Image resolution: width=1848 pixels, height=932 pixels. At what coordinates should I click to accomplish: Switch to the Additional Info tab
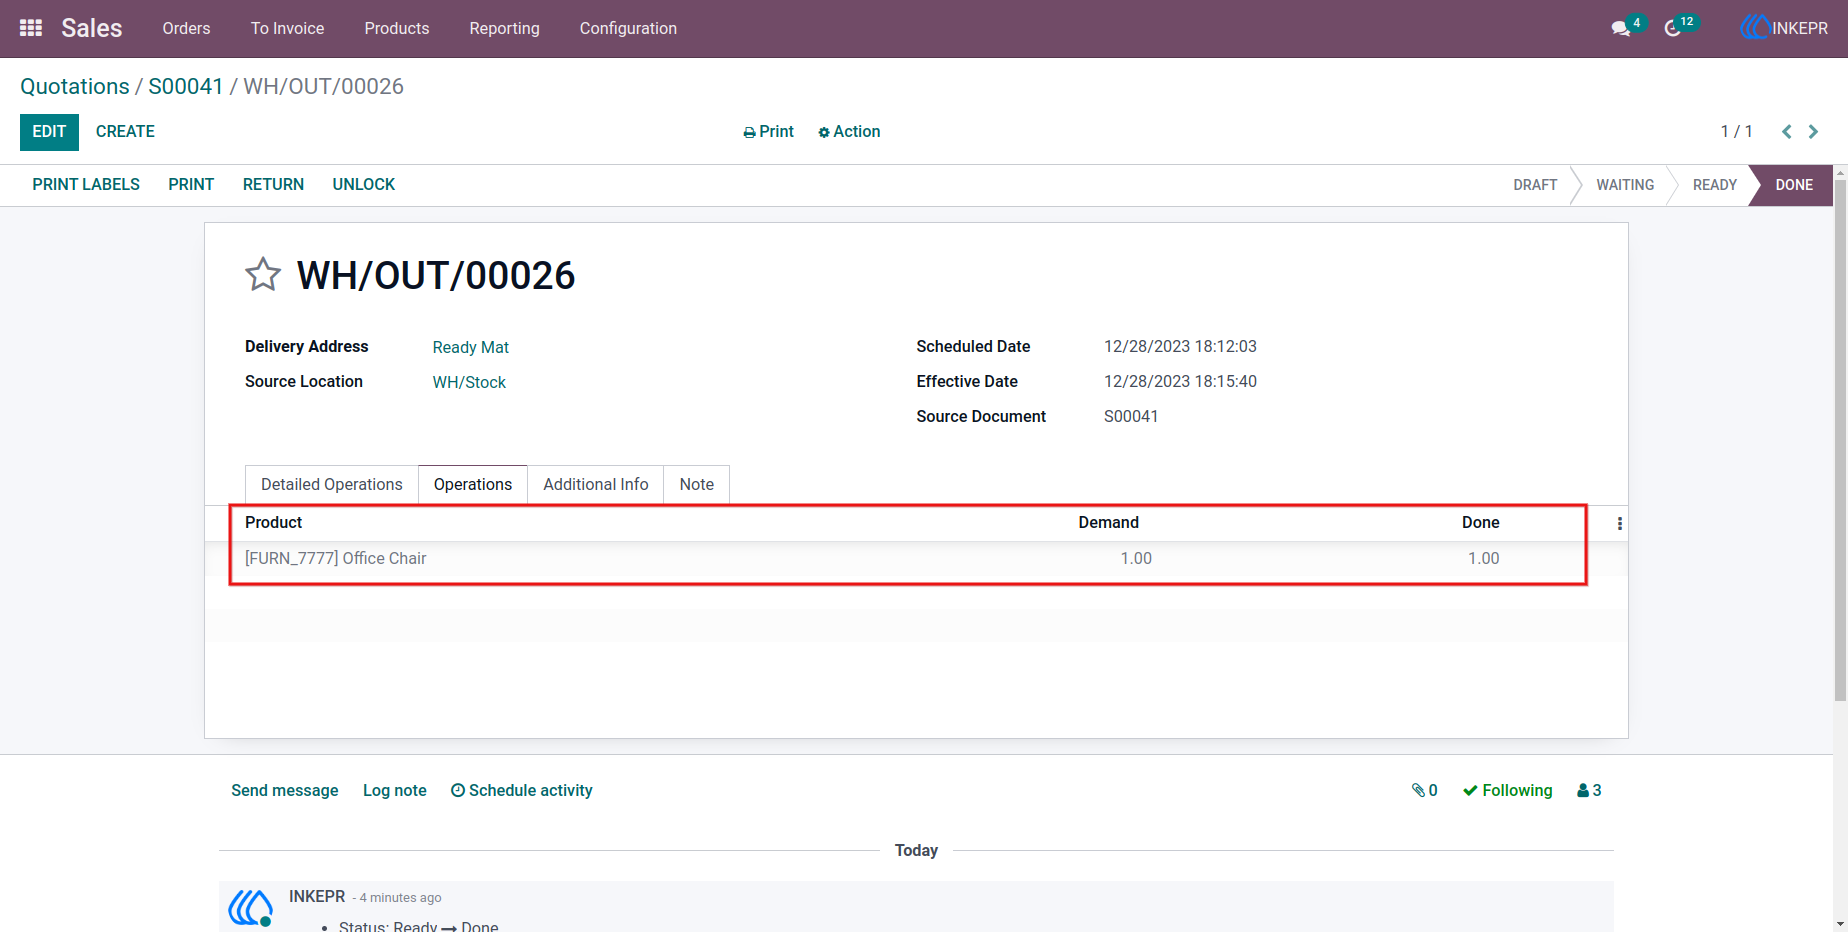click(596, 484)
